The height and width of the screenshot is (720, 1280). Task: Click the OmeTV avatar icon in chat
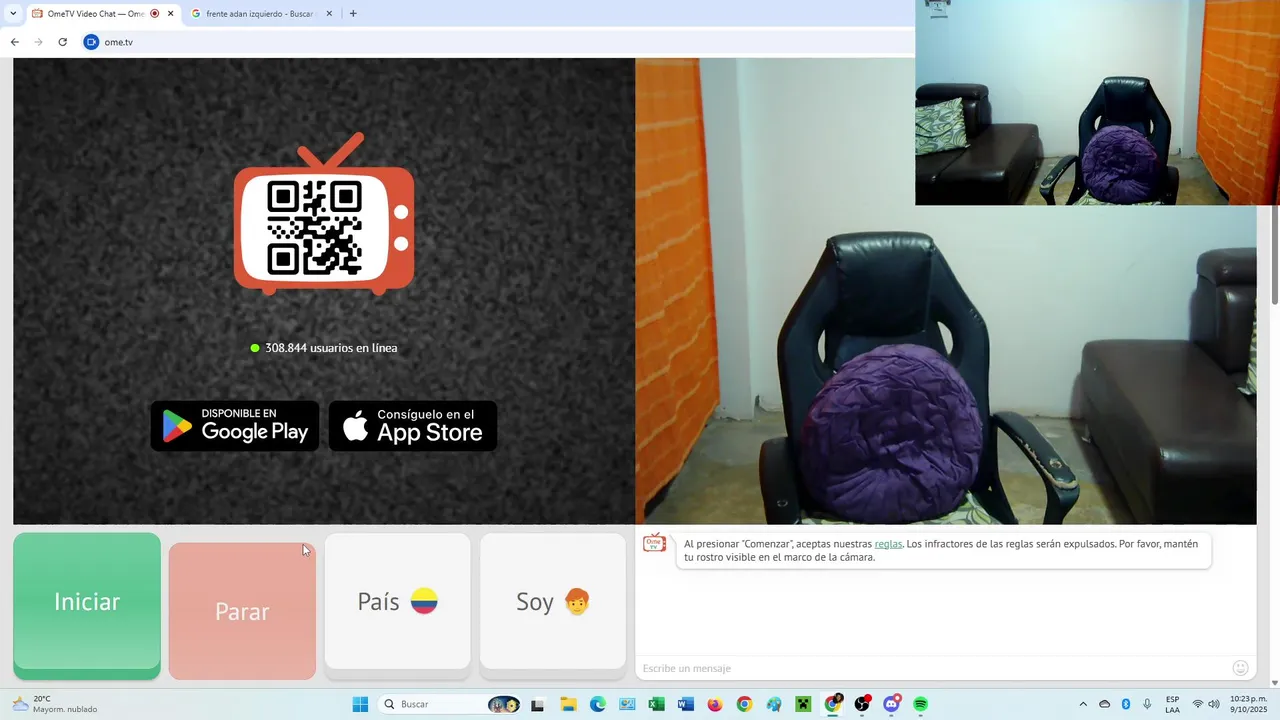(654, 543)
